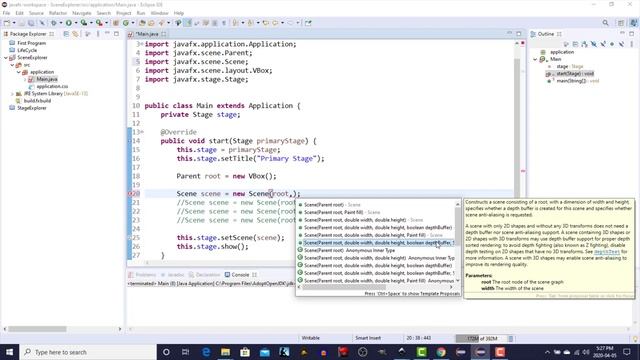Open the Refactor menu
Screen dimensions: 640x360
click(58, 13)
